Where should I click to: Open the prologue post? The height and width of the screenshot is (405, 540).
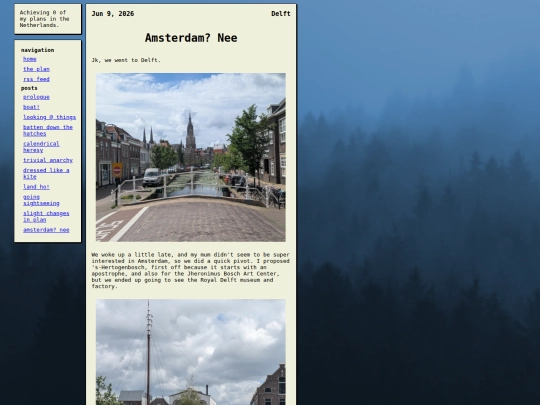36,97
